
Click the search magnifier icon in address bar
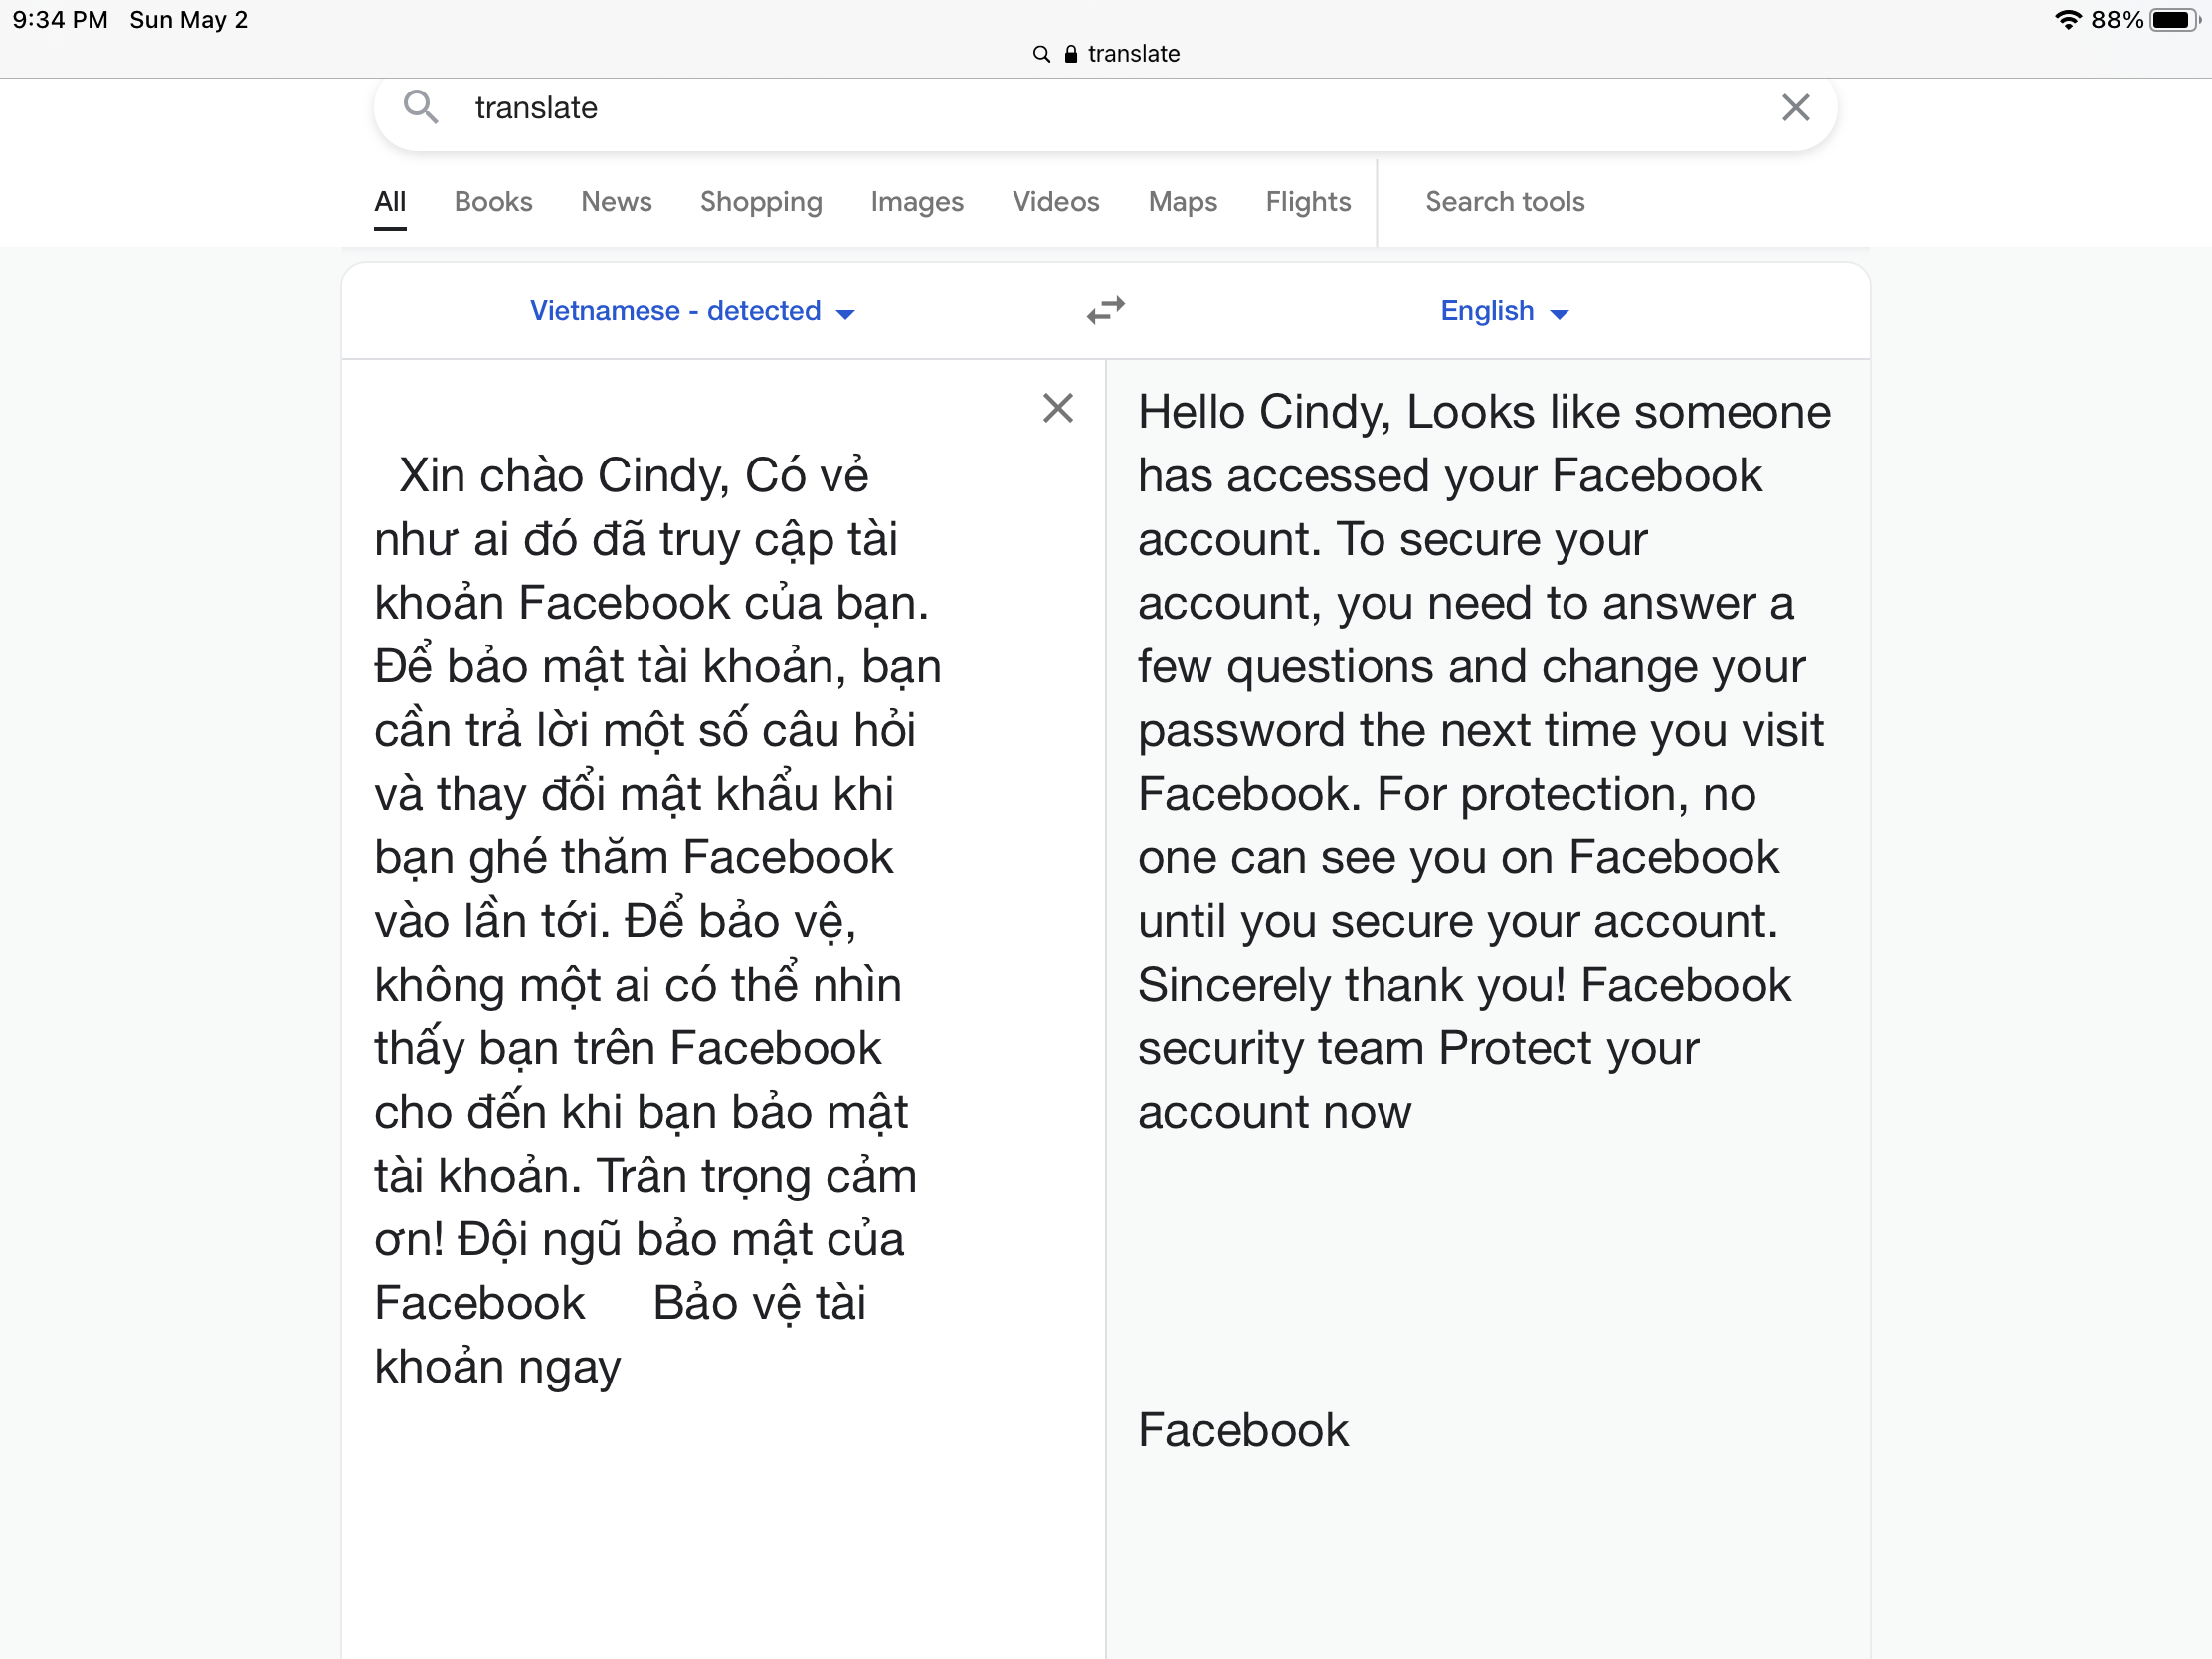click(1039, 53)
